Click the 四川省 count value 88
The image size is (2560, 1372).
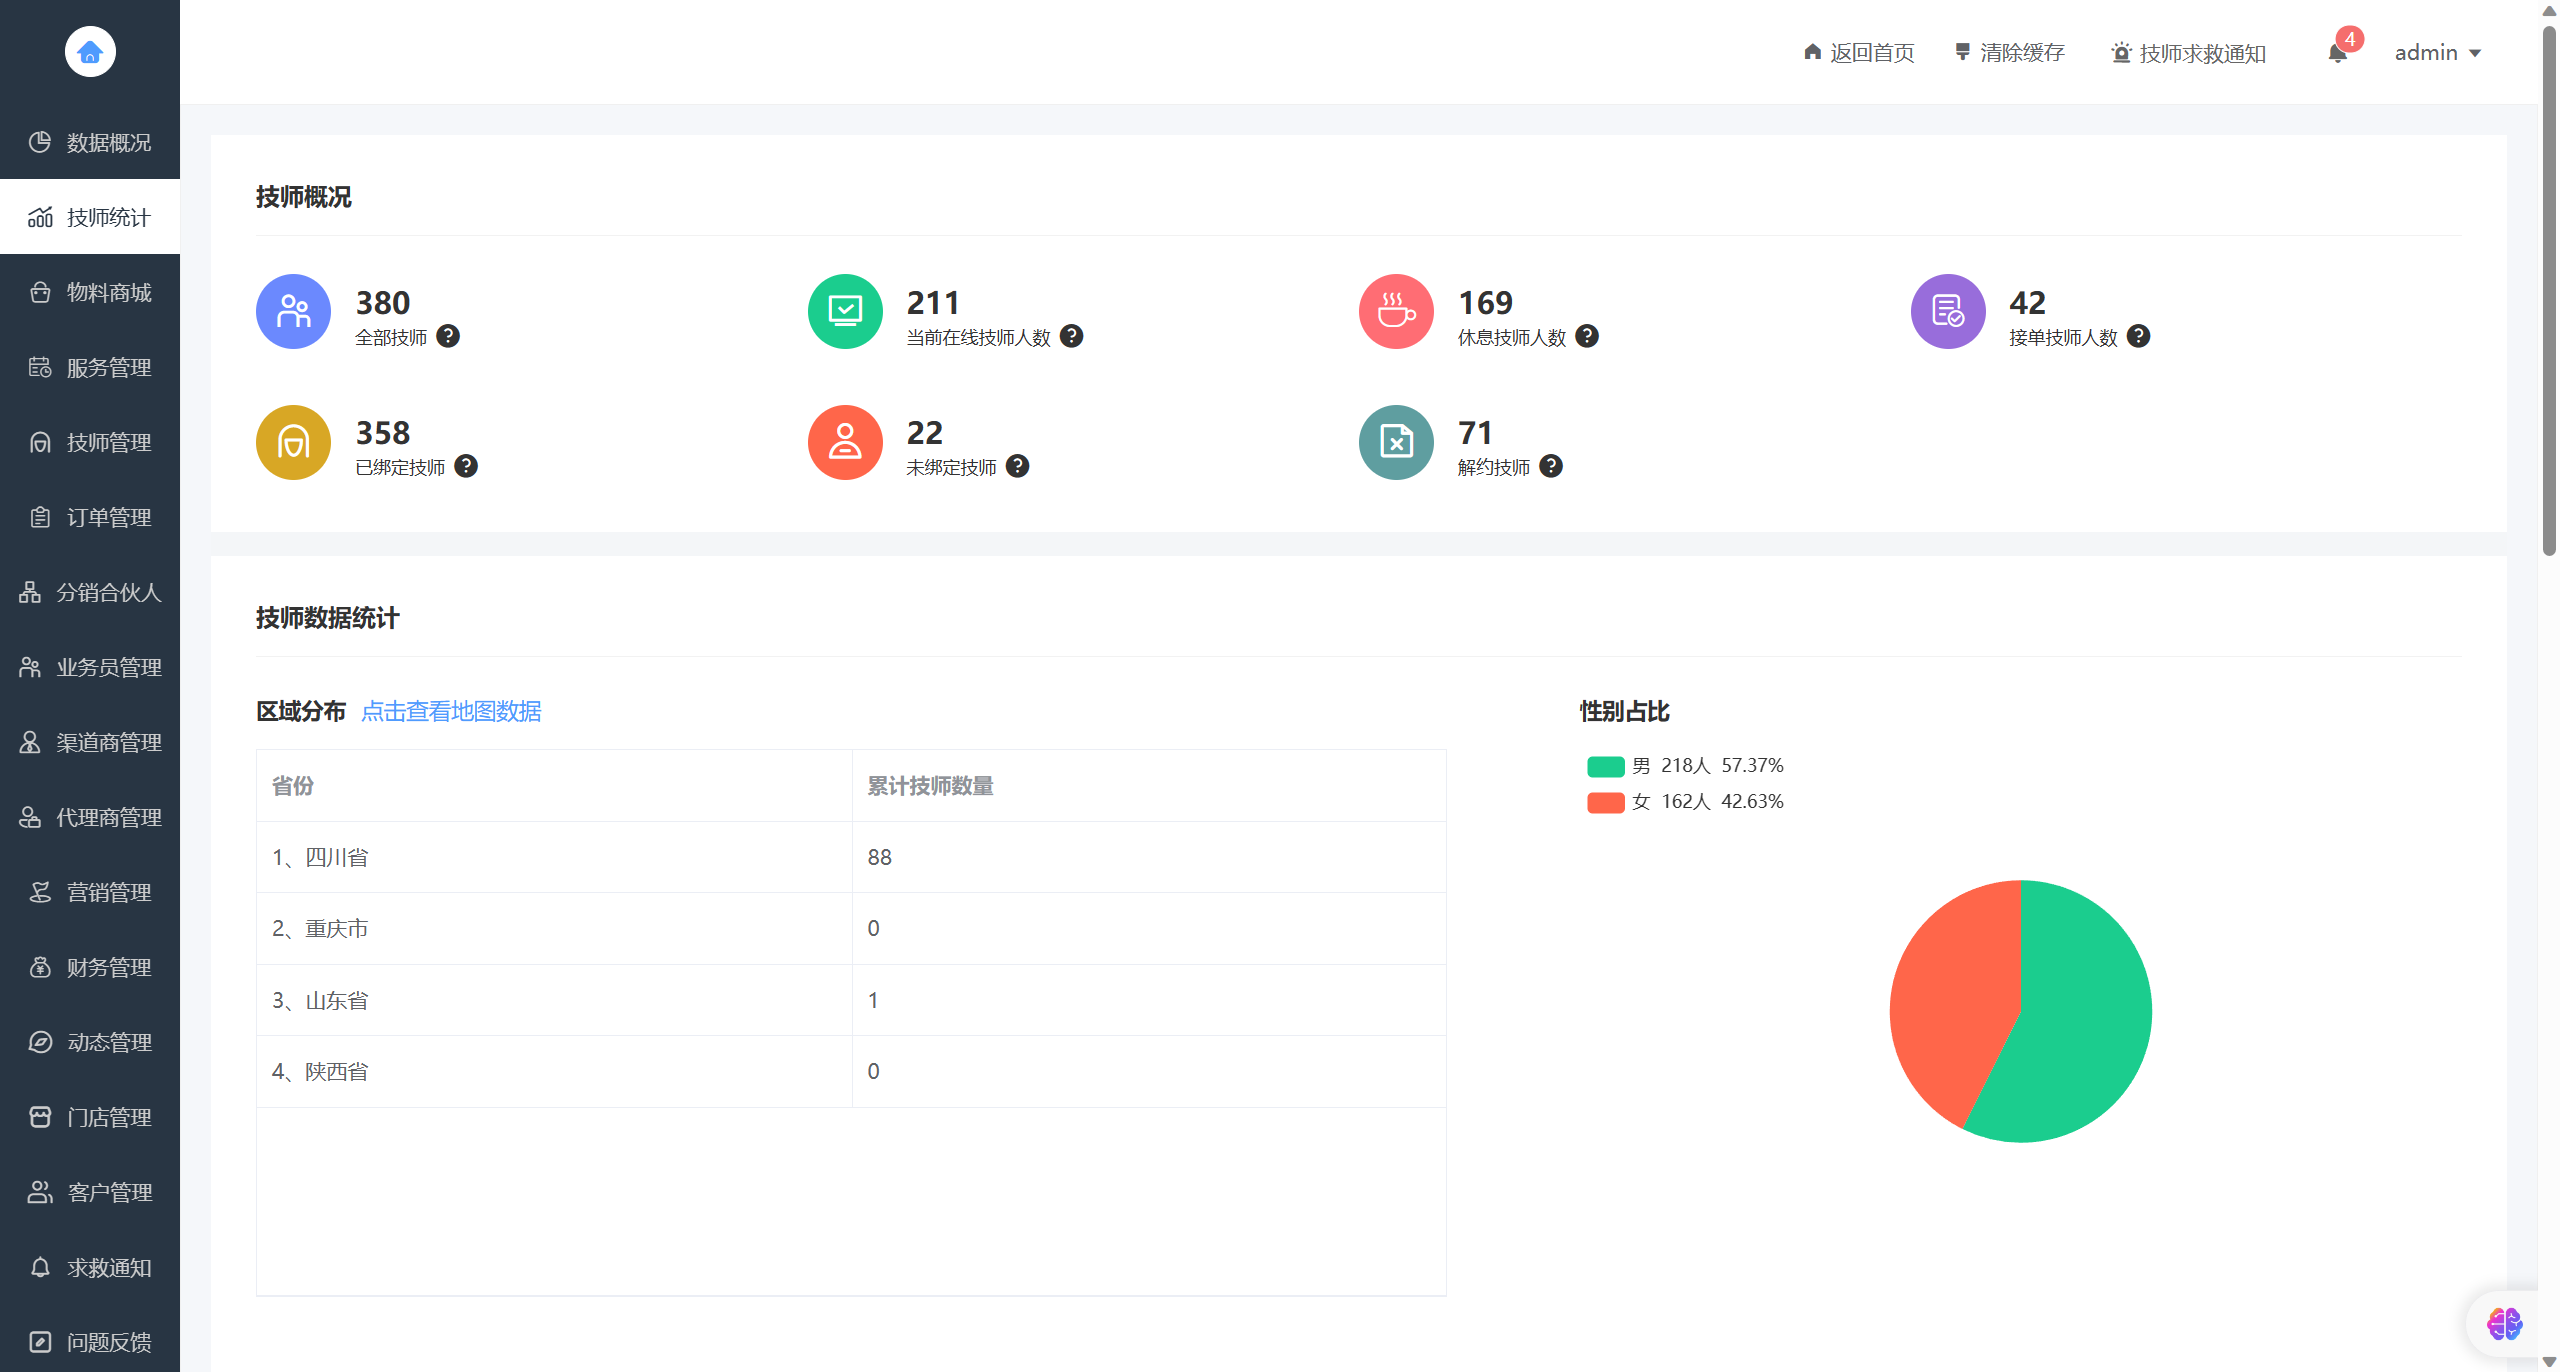(x=879, y=857)
